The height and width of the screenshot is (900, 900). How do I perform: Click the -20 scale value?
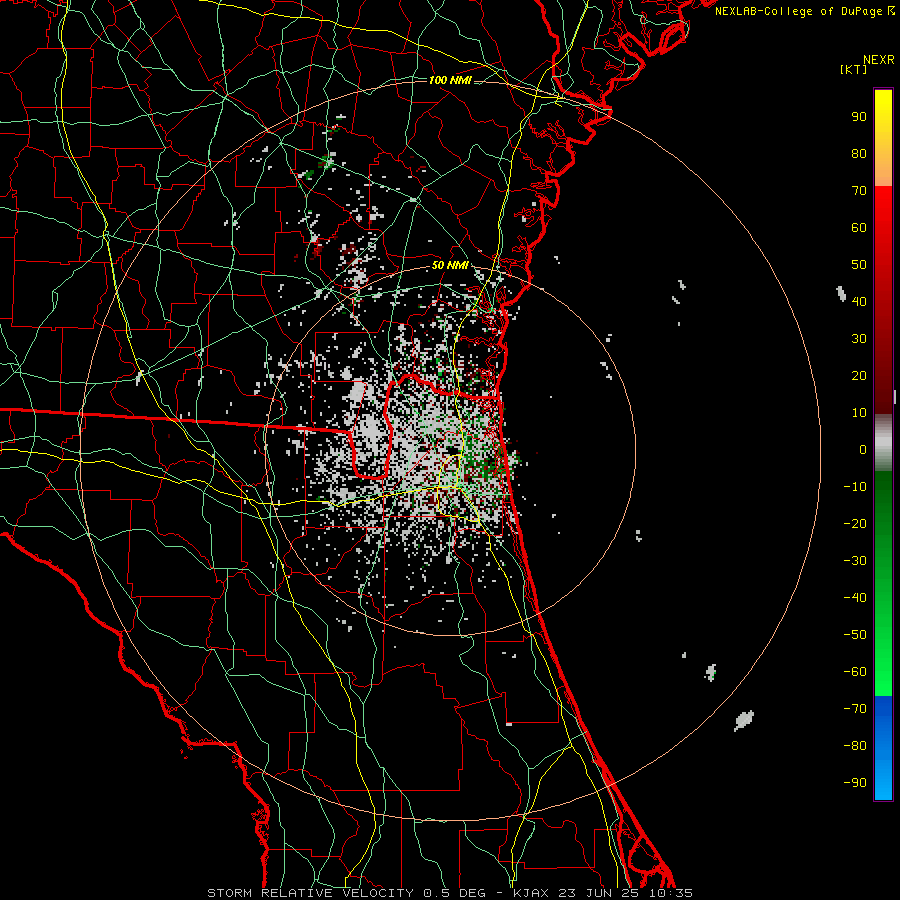point(855,523)
